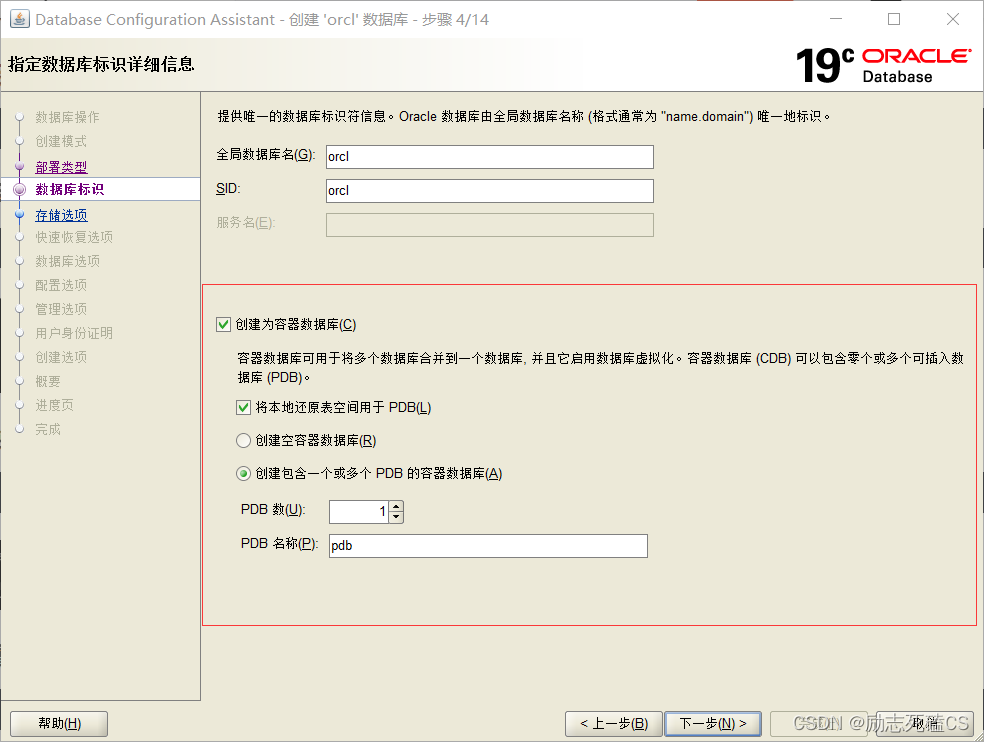
Task: Click the Java application icon in title bar
Action: tap(19, 19)
